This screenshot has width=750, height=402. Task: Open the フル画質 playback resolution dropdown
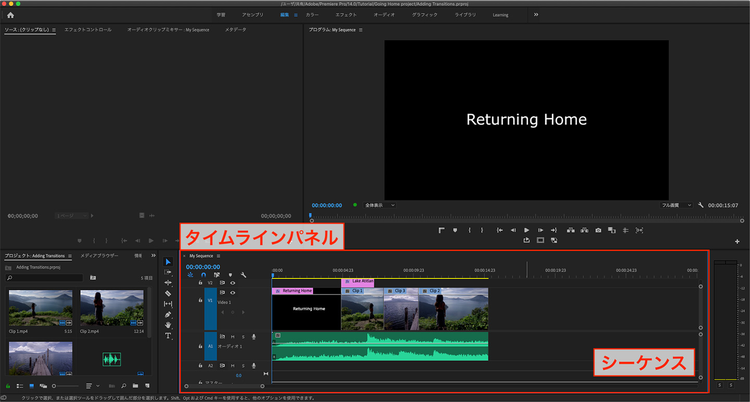tap(677, 205)
